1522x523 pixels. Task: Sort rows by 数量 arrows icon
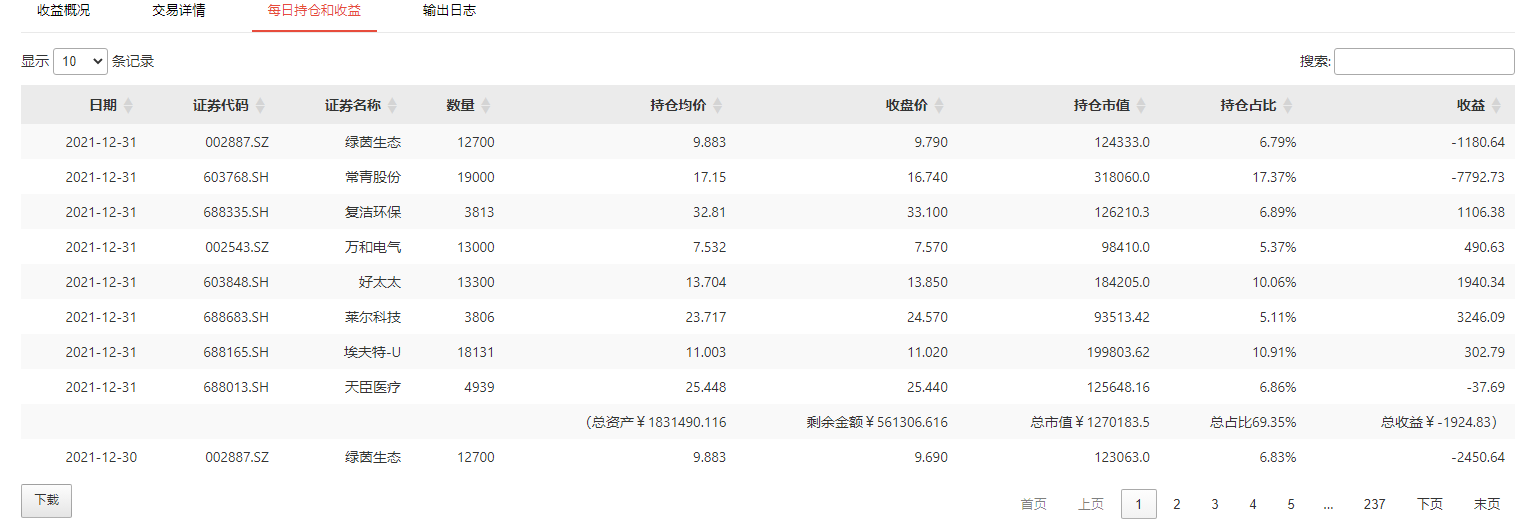[x=486, y=106]
